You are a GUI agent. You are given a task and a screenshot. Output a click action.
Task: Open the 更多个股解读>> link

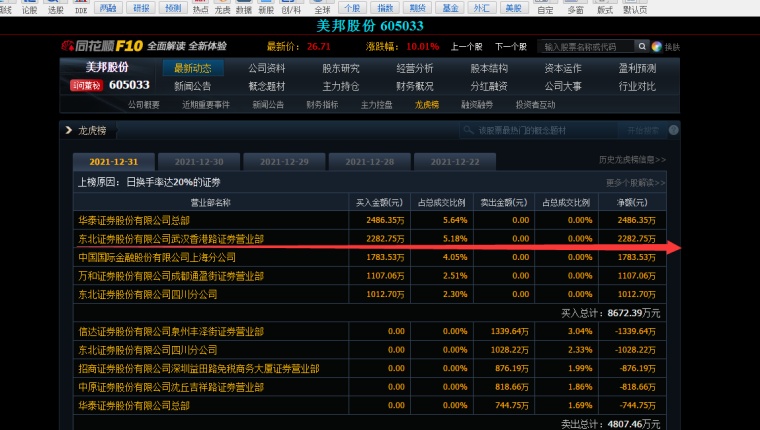(636, 182)
